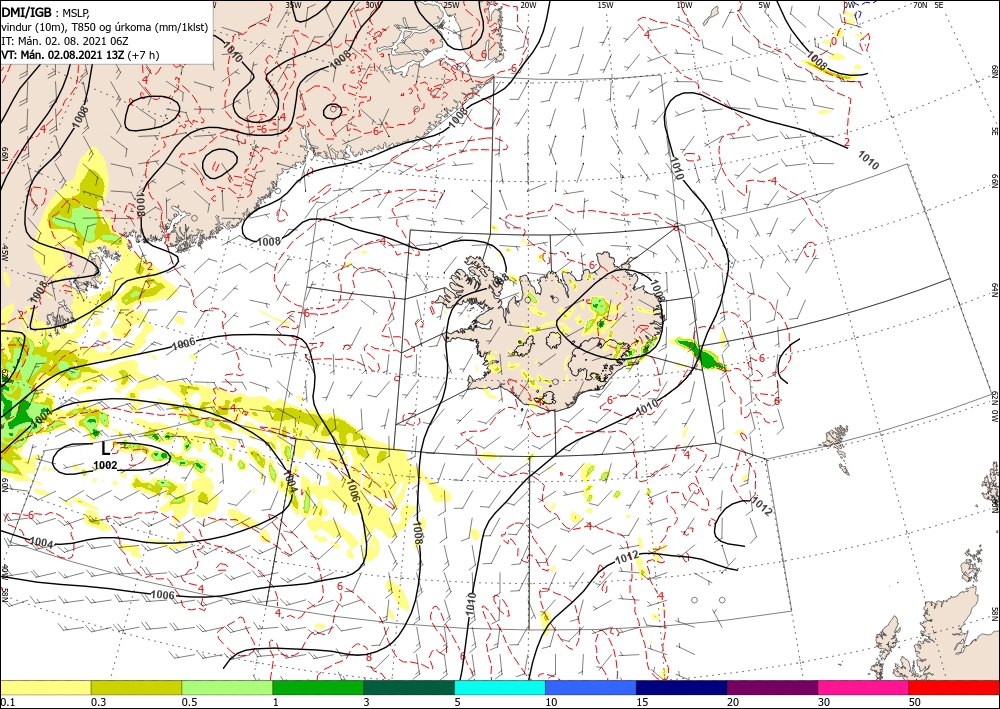
Task: Click the '30W' longitude label
Action: [373, 5]
